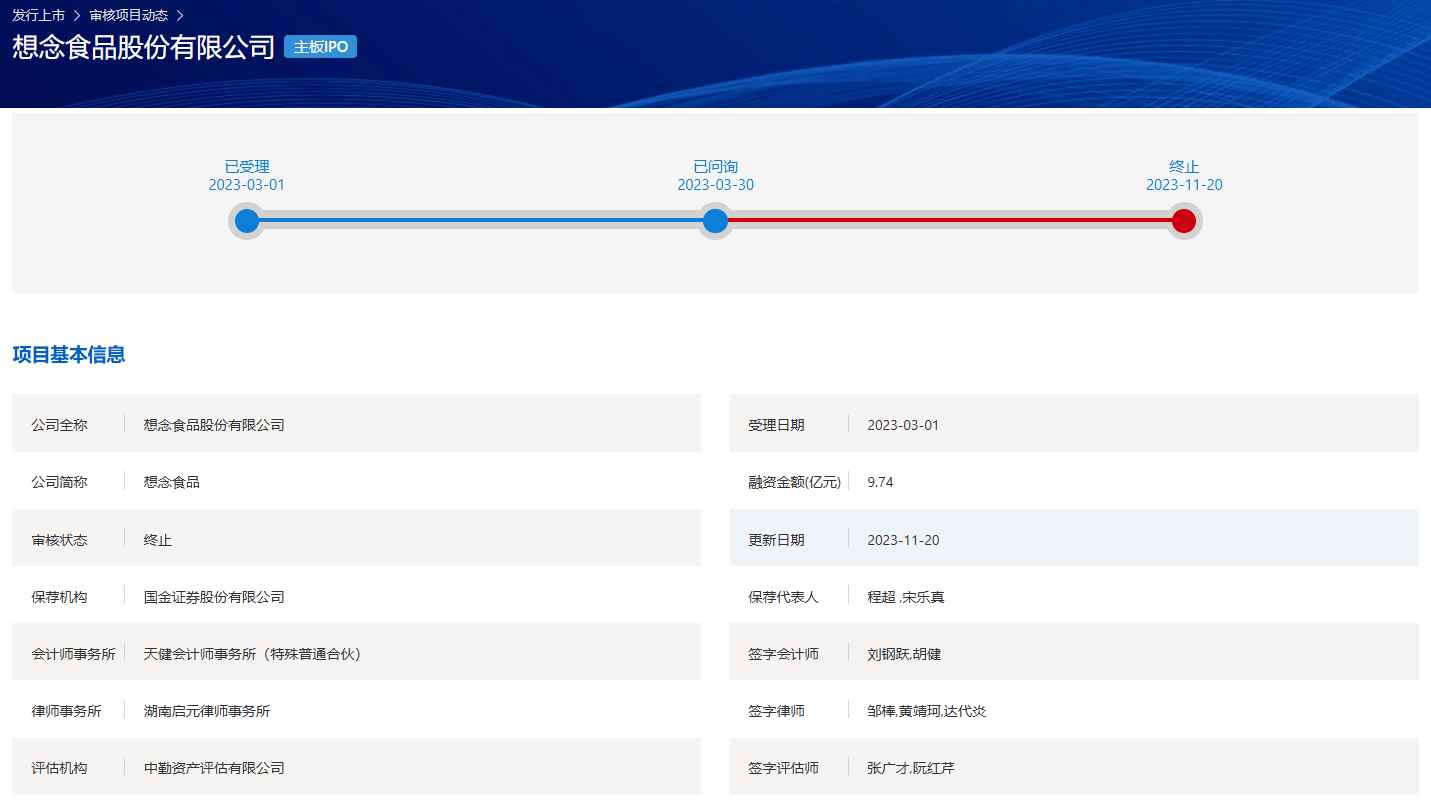This screenshot has height=806, width=1431.
Task: Click the 公司全称 field label
Action: [x=59, y=425]
